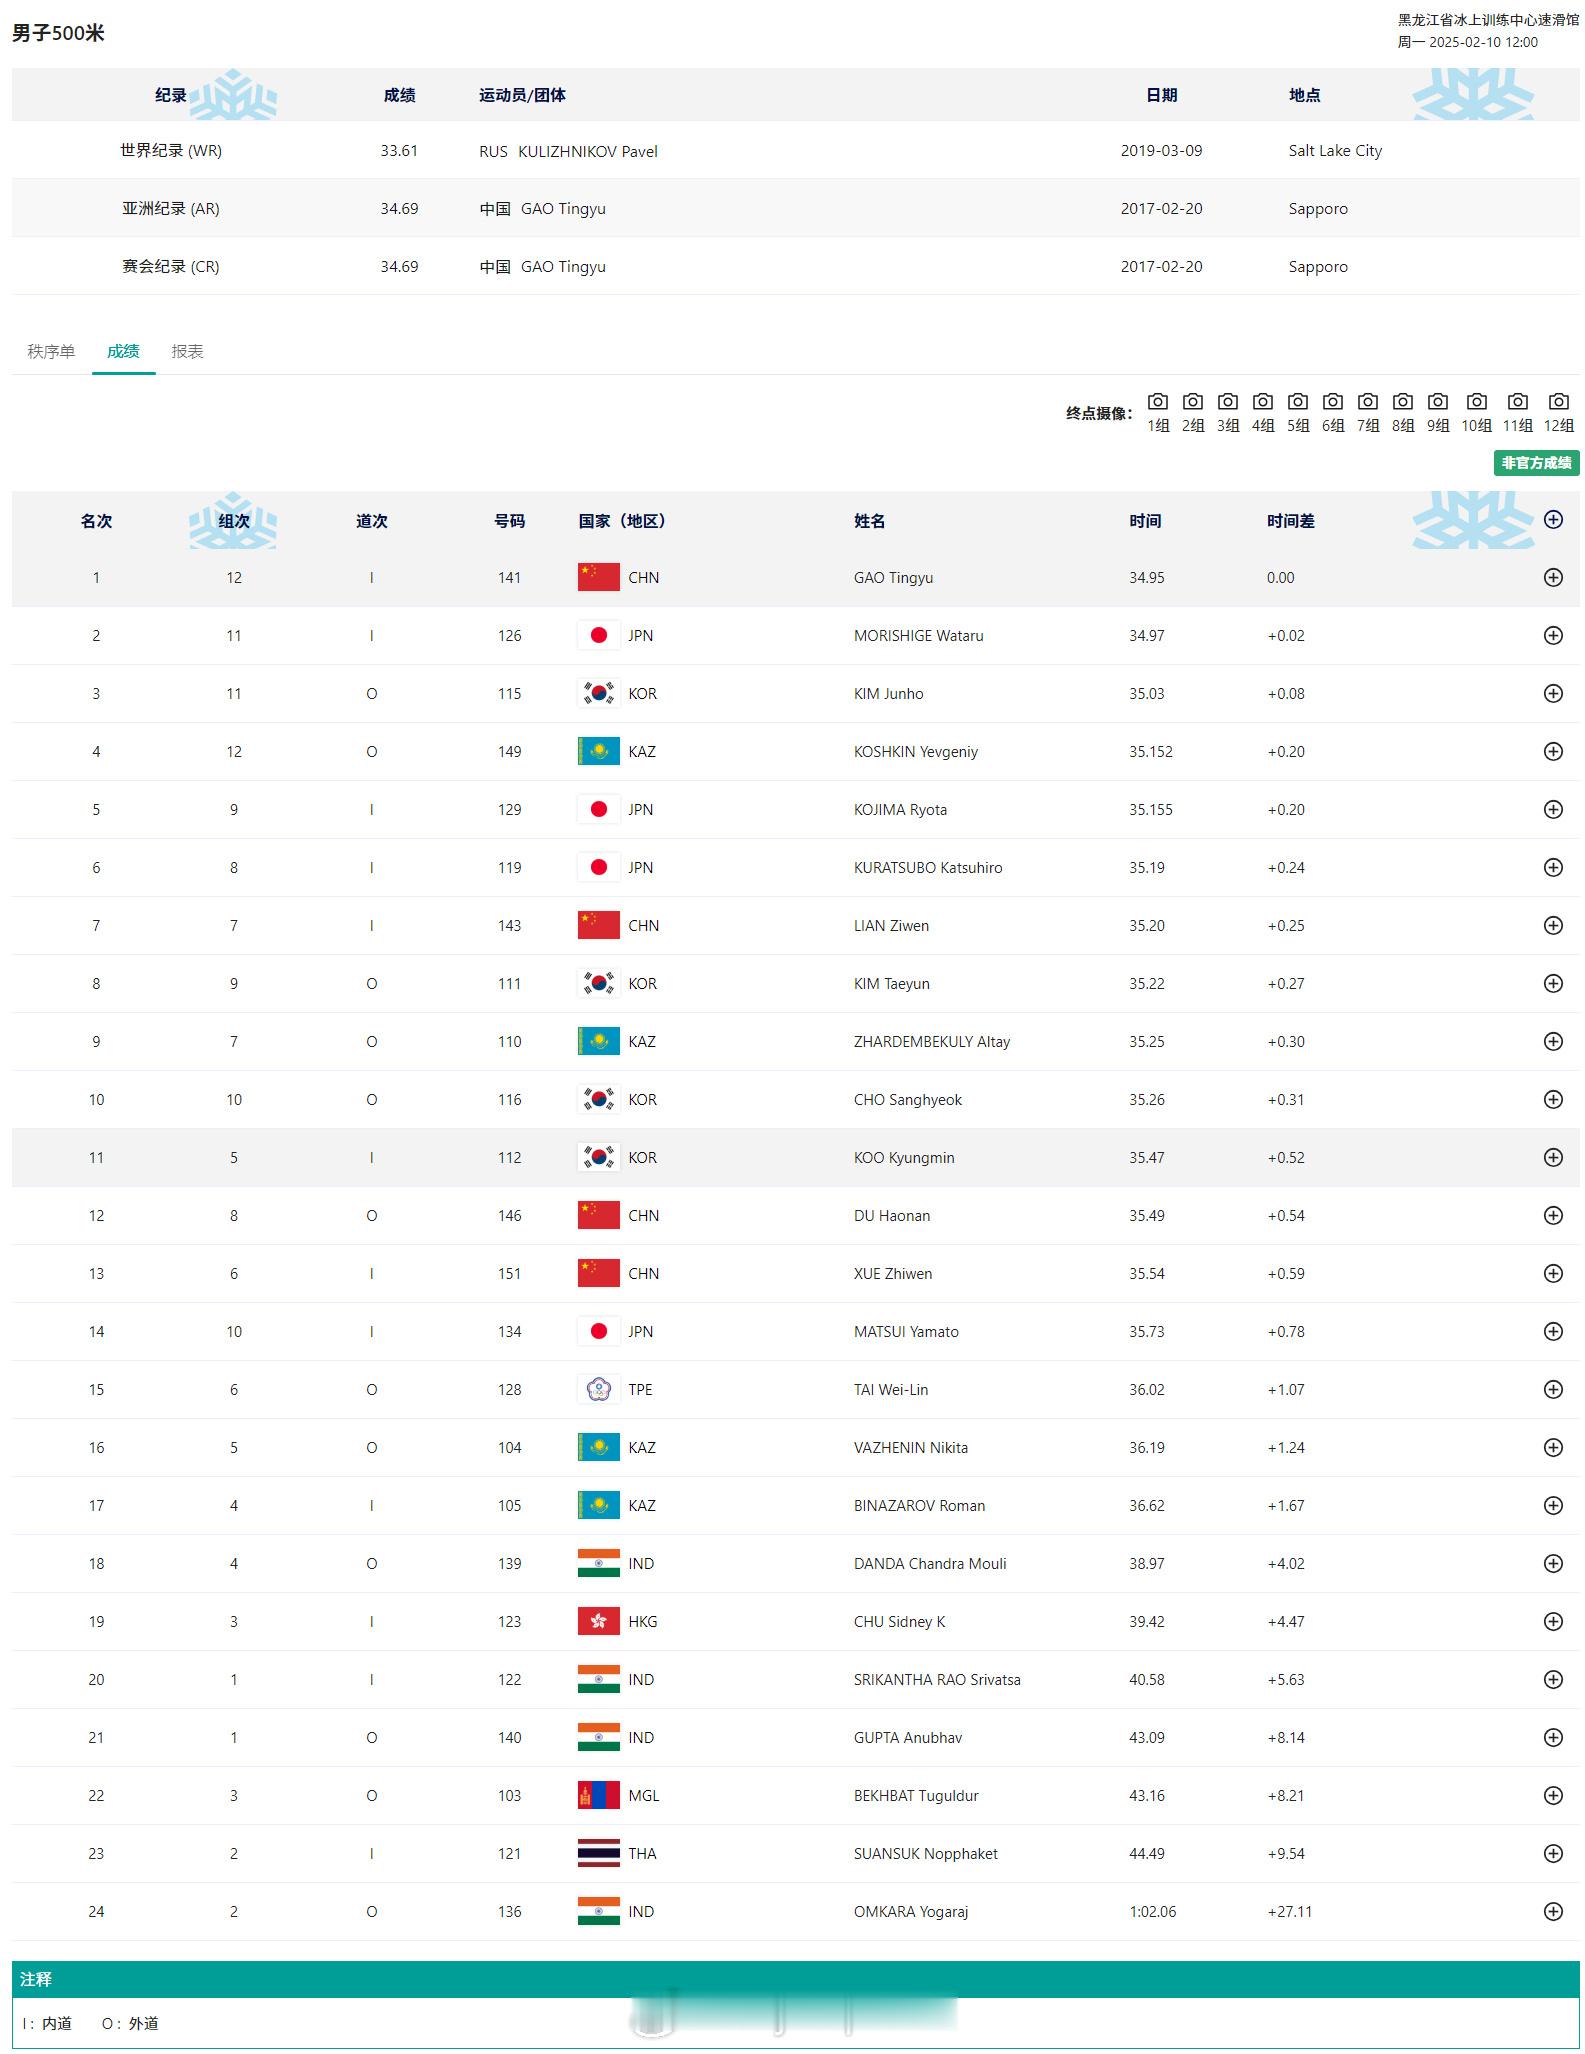Screen dimensions: 1585x2054
Task: Click Thailand flag in SUANSUK Nopphaket row
Action: 599,1853
